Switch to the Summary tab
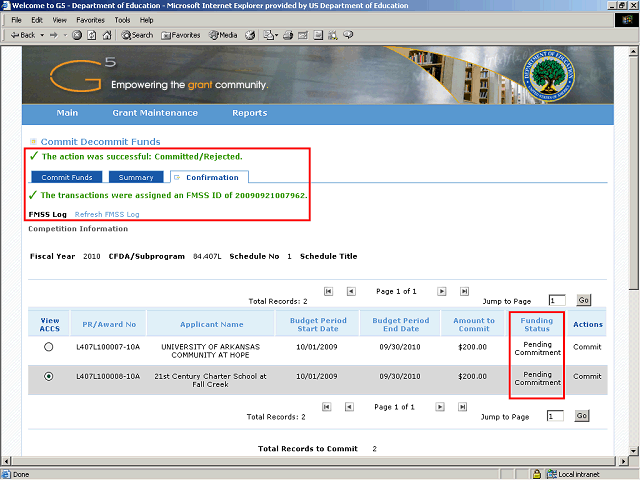 pyautogui.click(x=136, y=177)
